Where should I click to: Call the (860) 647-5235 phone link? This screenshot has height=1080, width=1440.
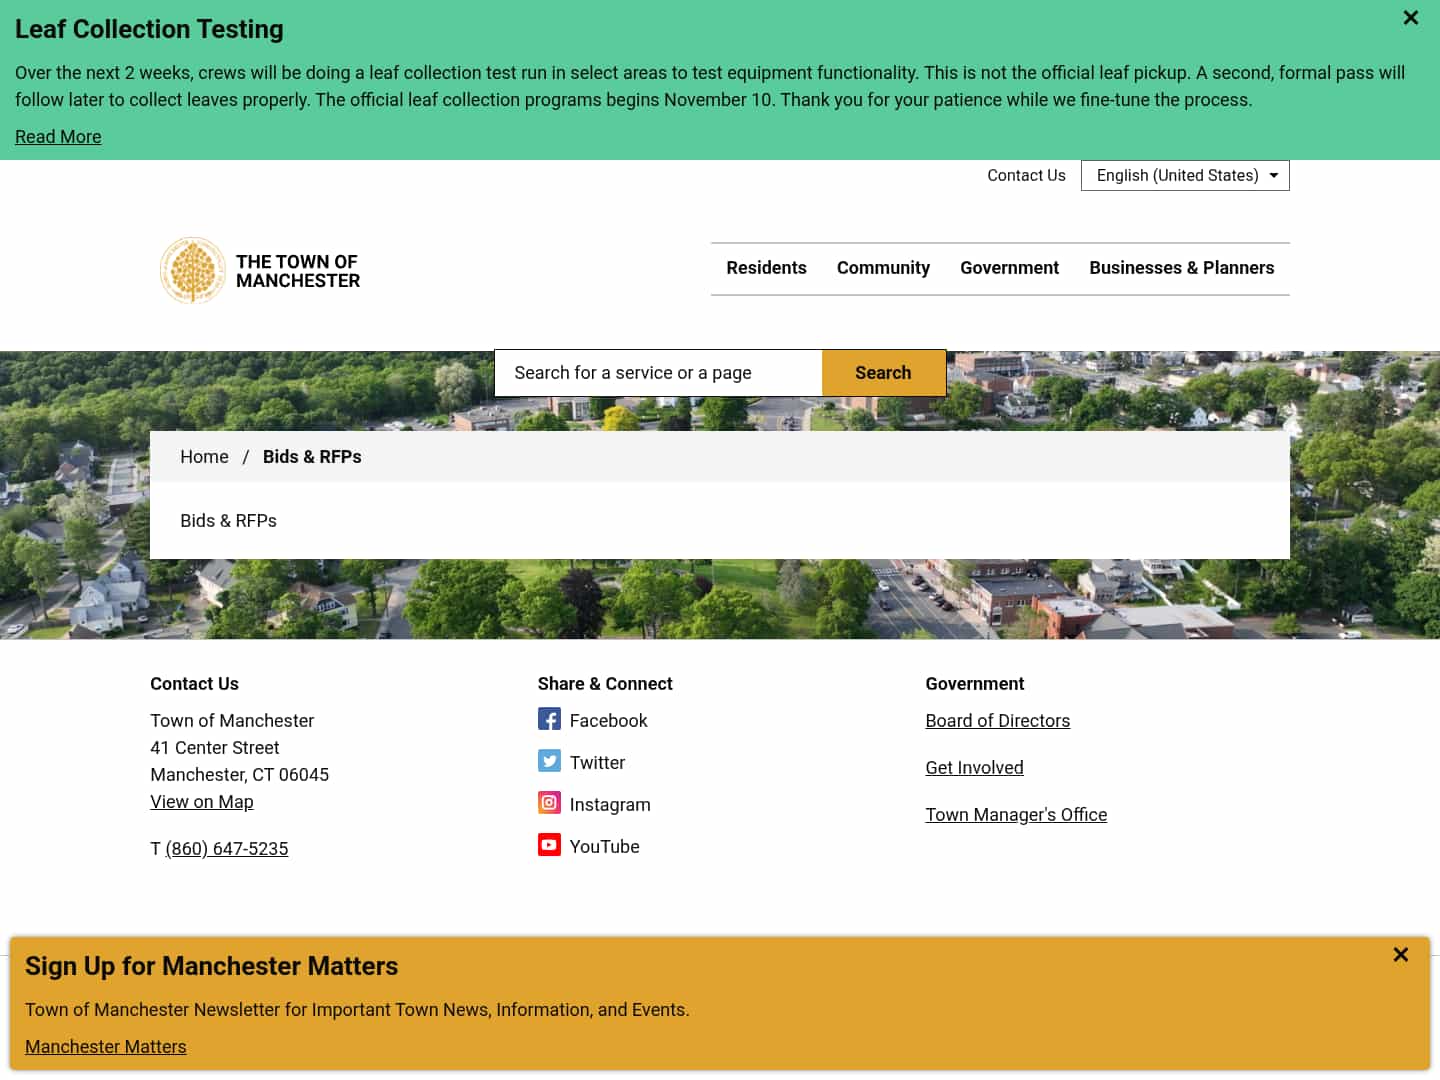coord(227,848)
